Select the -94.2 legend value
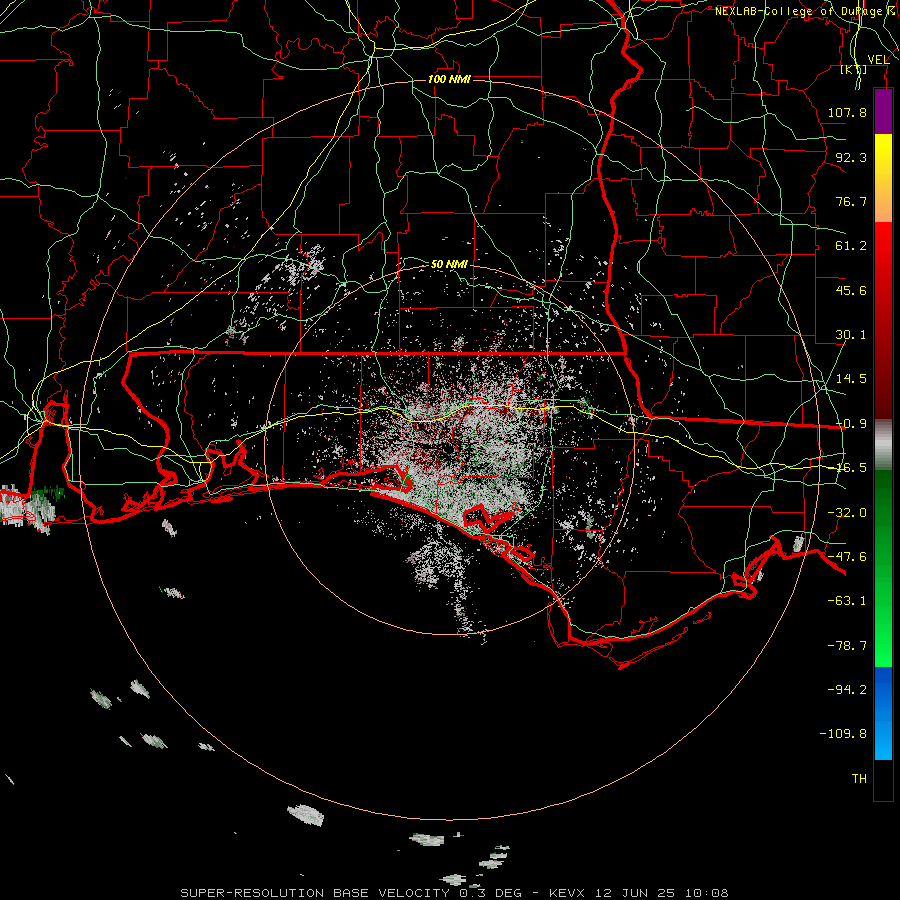The width and height of the screenshot is (900, 900). [847, 690]
